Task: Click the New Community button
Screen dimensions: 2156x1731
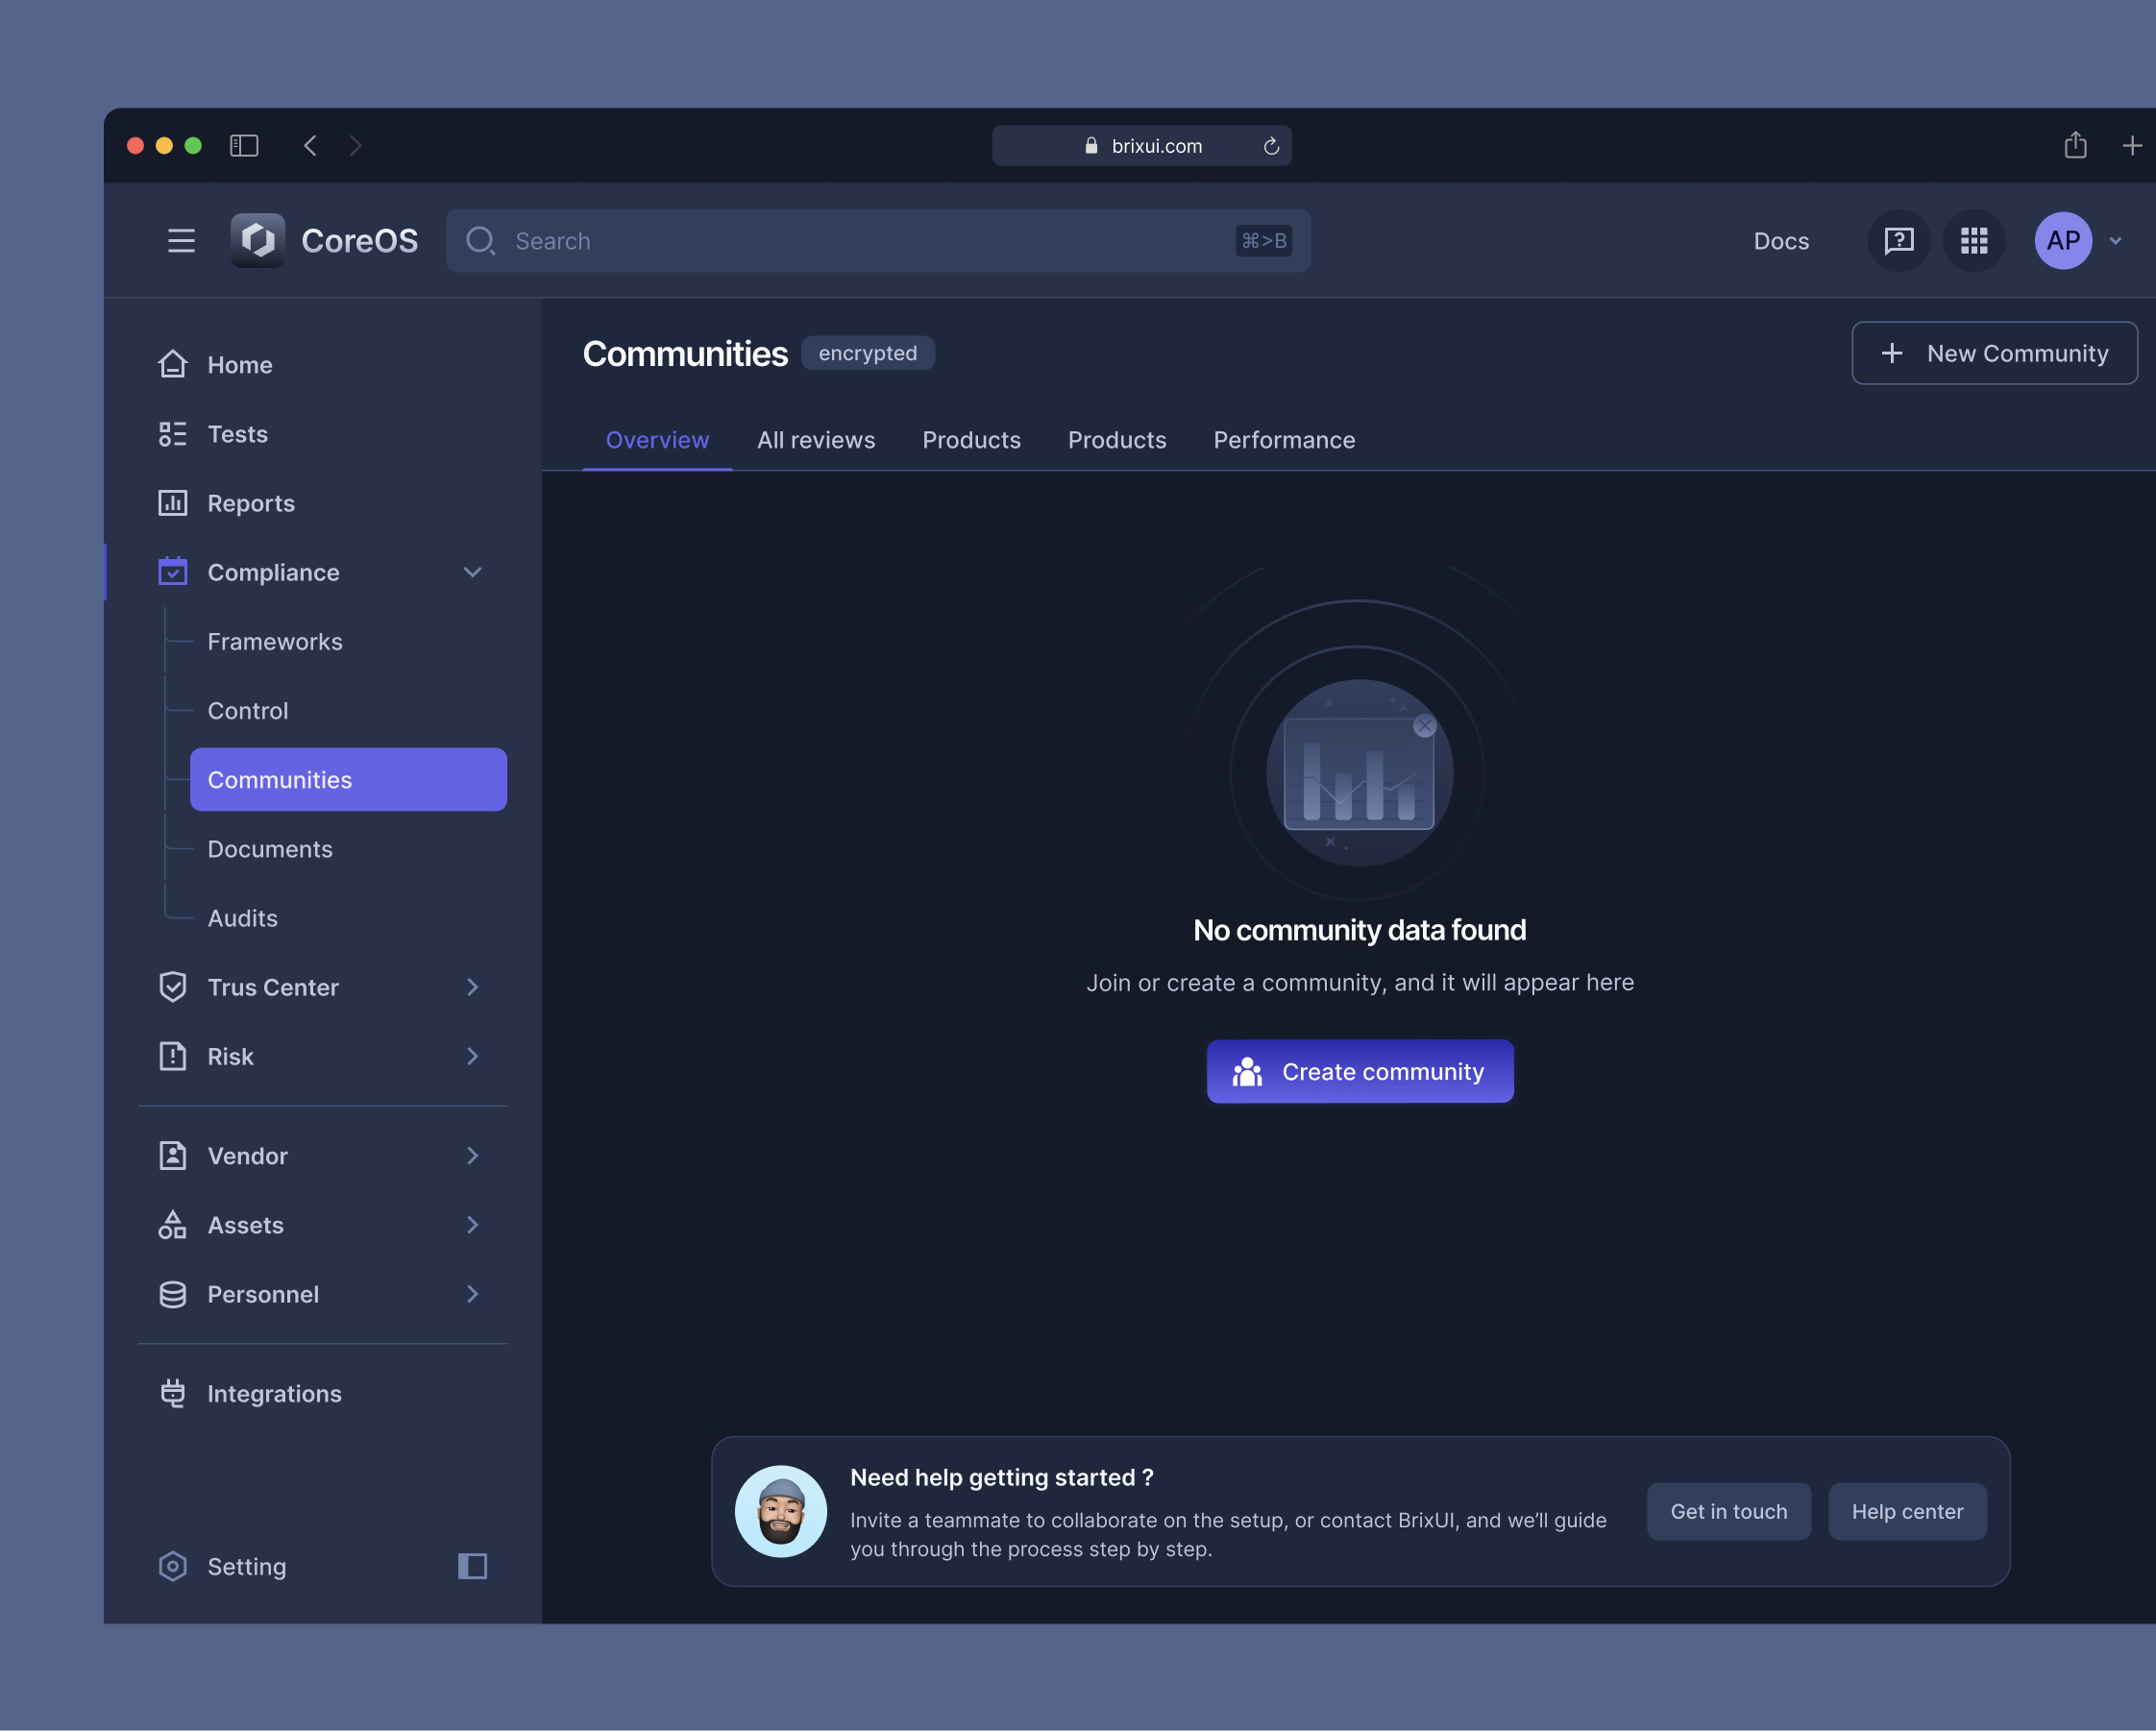Action: (x=1994, y=353)
